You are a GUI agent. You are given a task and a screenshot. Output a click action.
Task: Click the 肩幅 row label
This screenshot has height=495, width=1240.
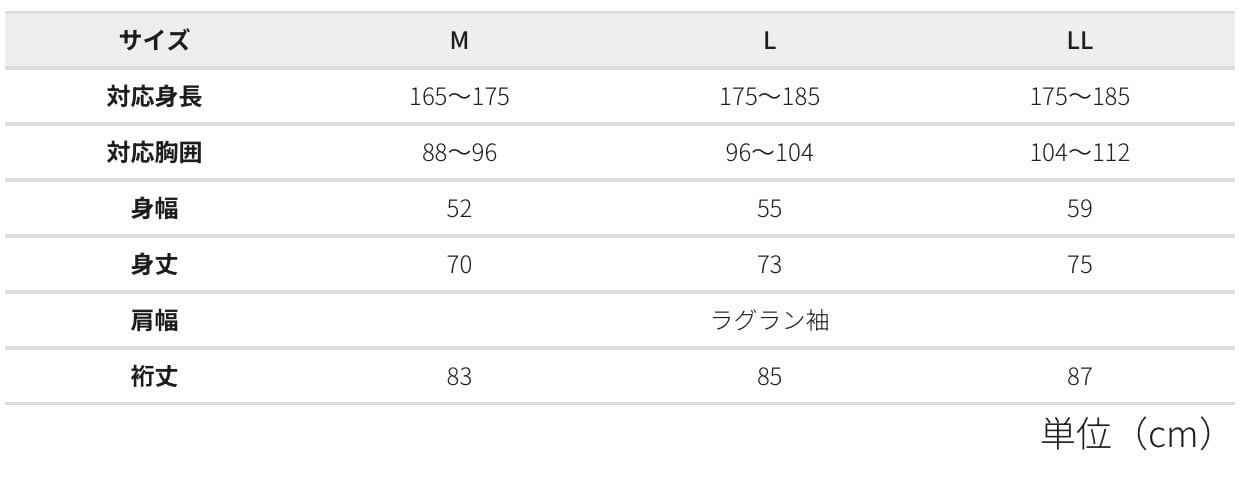coord(154,321)
